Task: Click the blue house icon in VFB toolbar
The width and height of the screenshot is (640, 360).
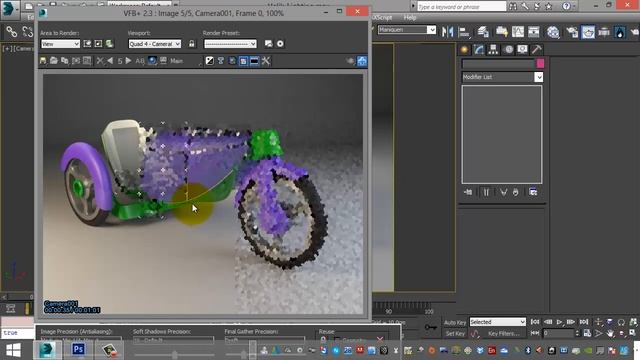Action: click(x=362, y=61)
